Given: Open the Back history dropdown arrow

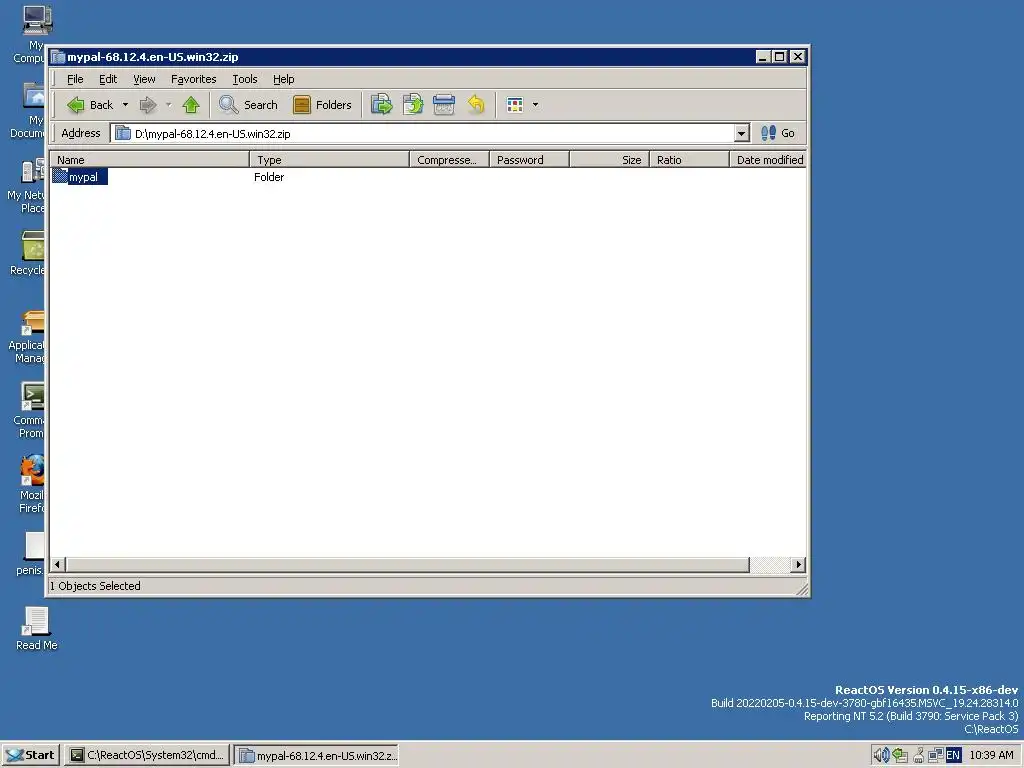Looking at the screenshot, I should 125,104.
